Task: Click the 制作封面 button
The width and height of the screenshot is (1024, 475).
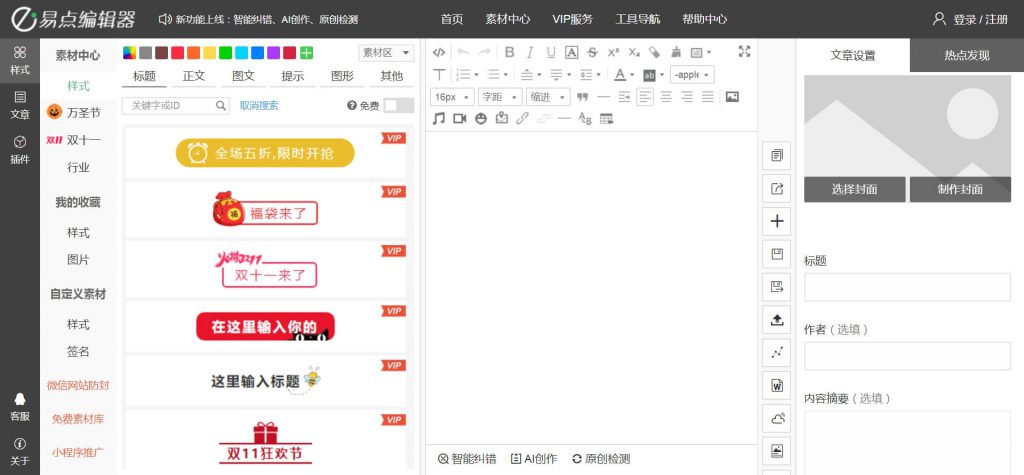Action: pyautogui.click(x=960, y=189)
